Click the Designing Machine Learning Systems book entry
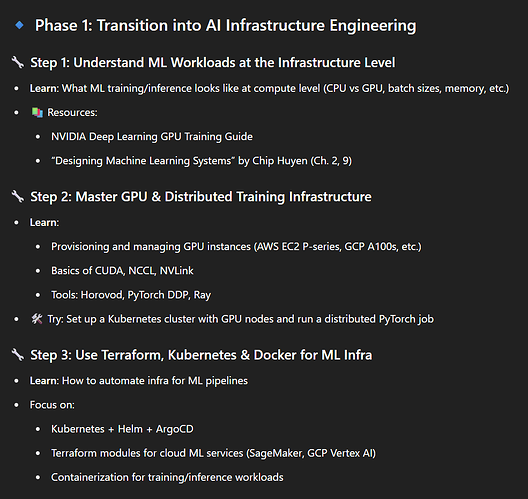 (201, 161)
